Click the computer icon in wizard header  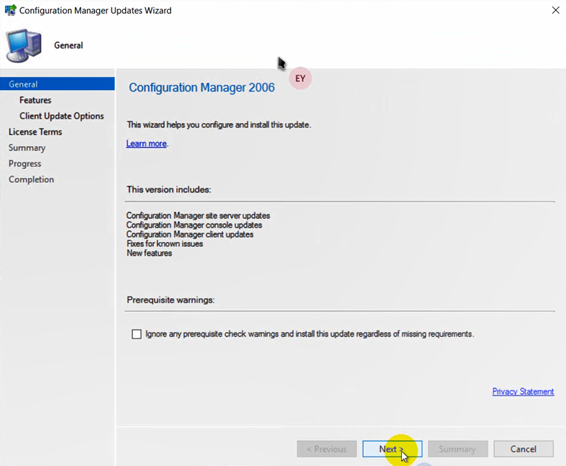[23, 45]
